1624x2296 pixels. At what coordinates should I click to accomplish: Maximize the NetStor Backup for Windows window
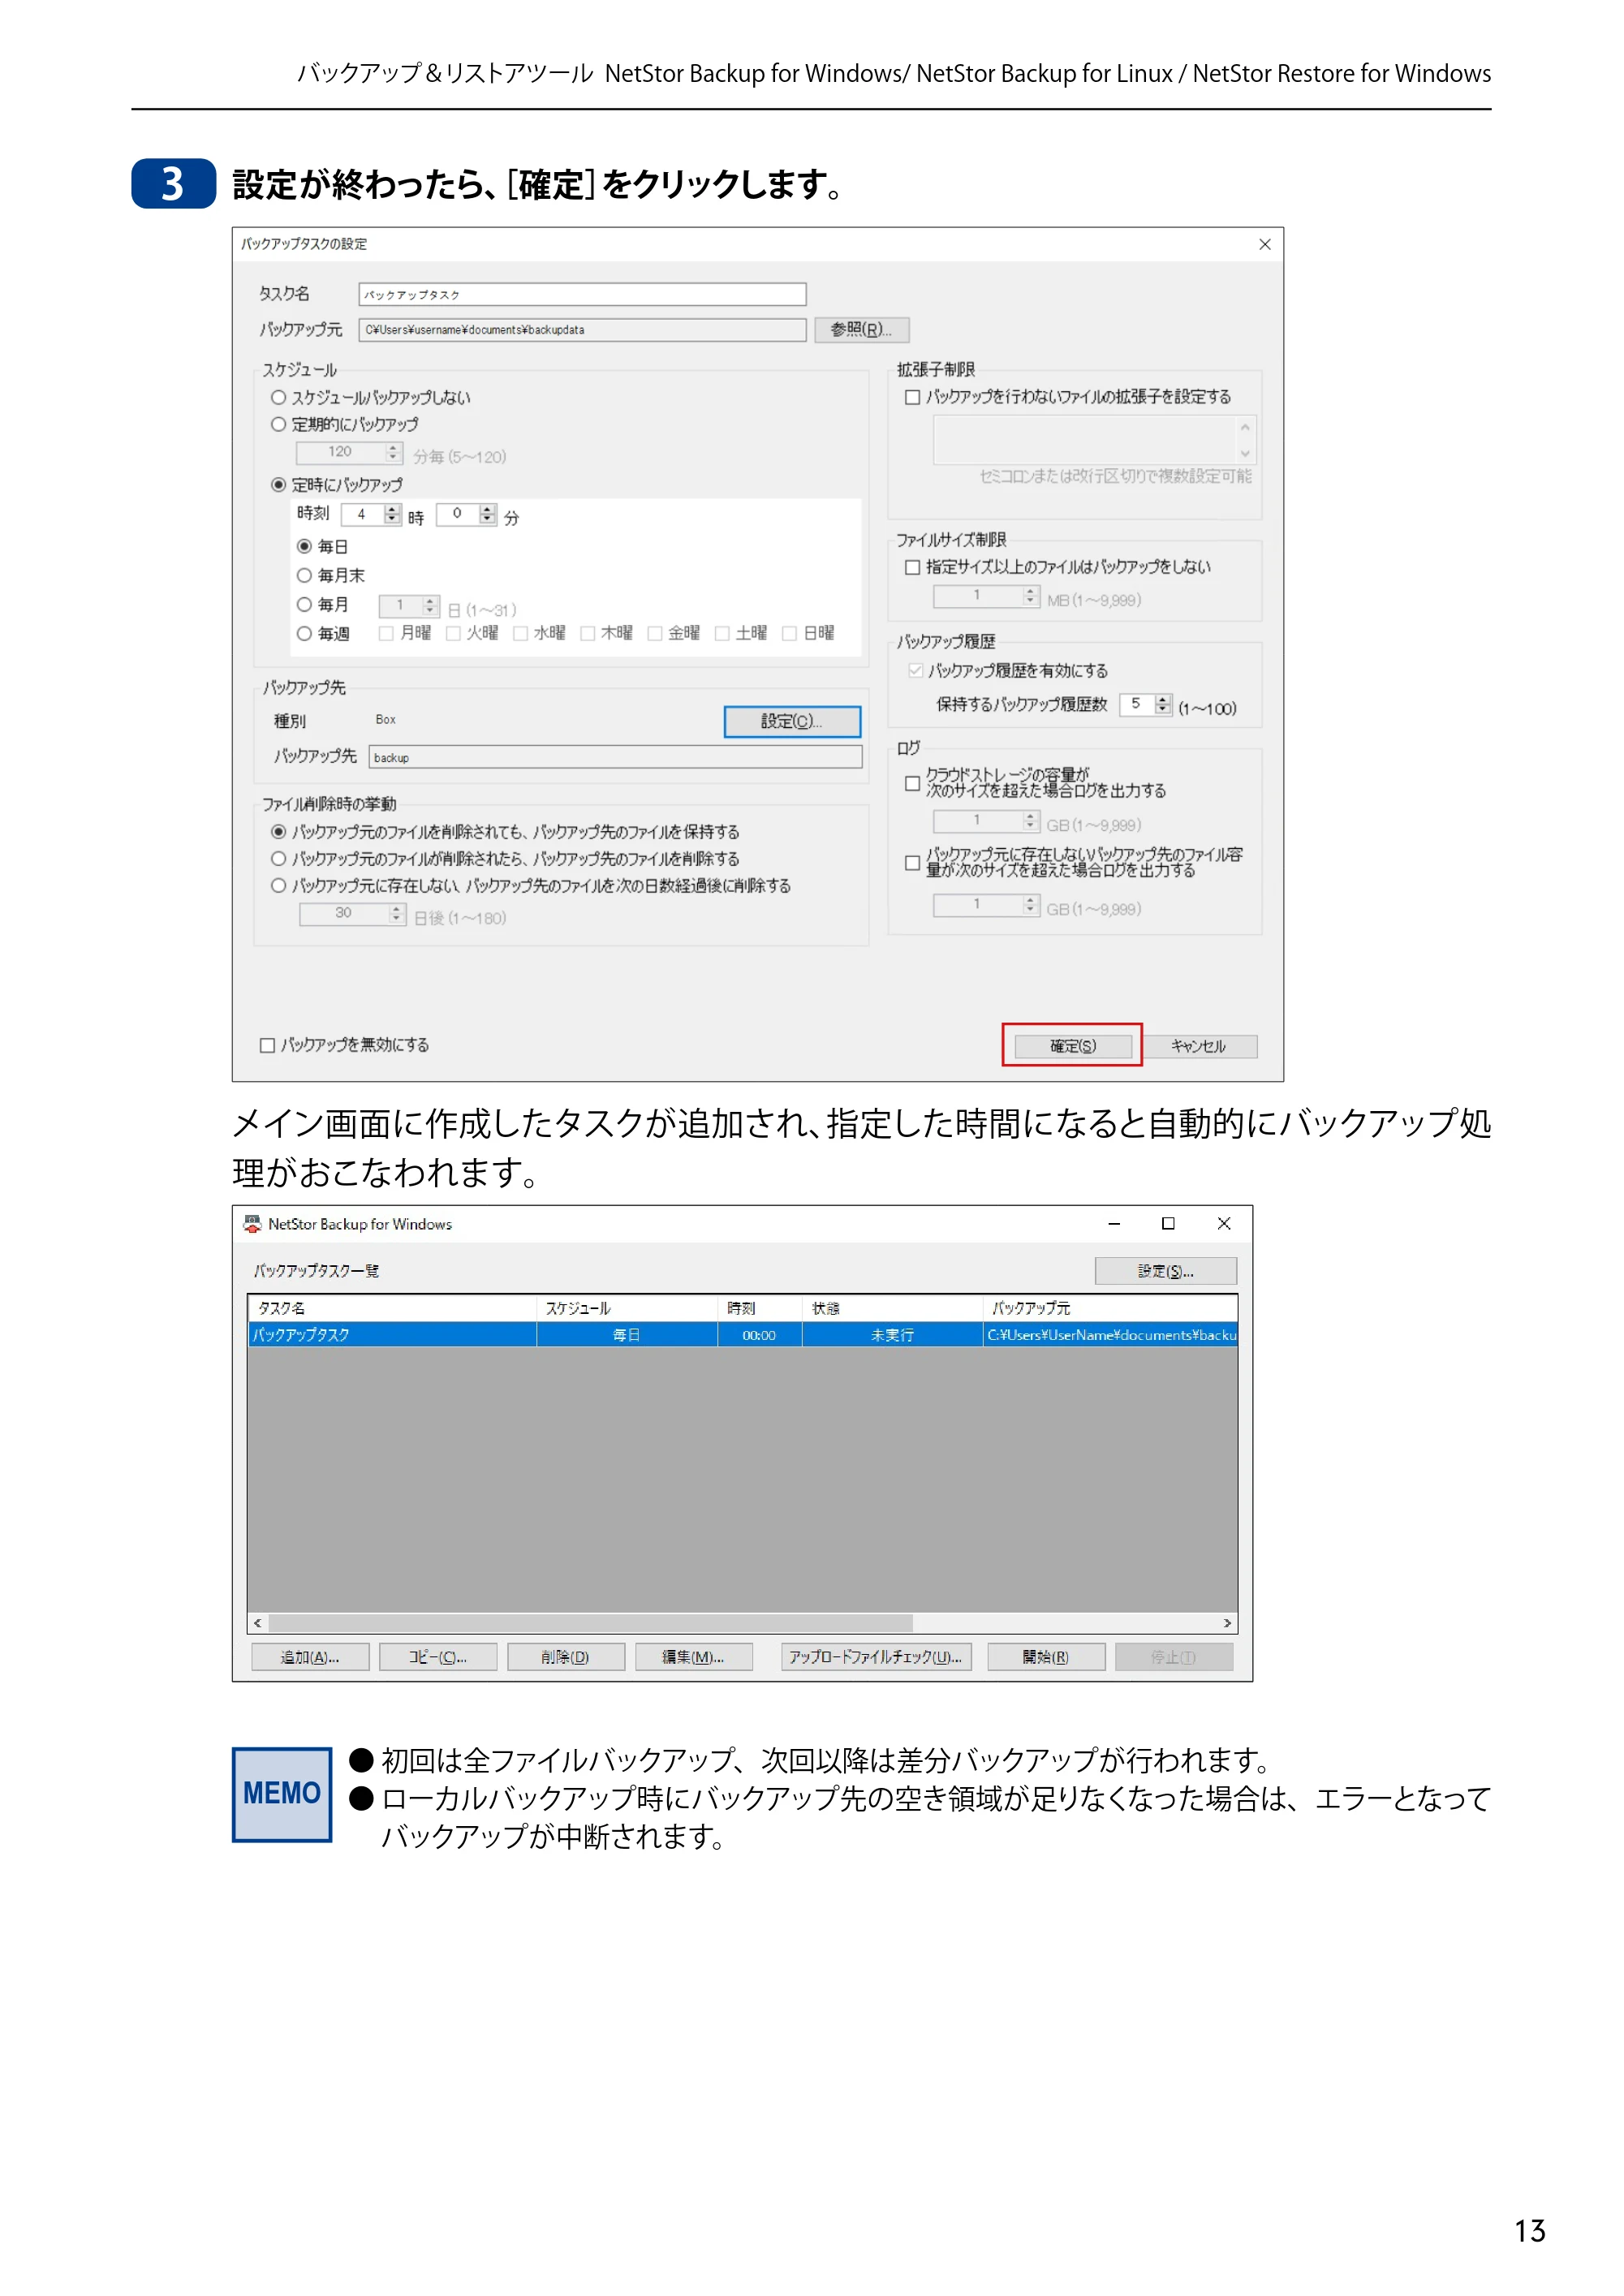click(x=1167, y=1223)
